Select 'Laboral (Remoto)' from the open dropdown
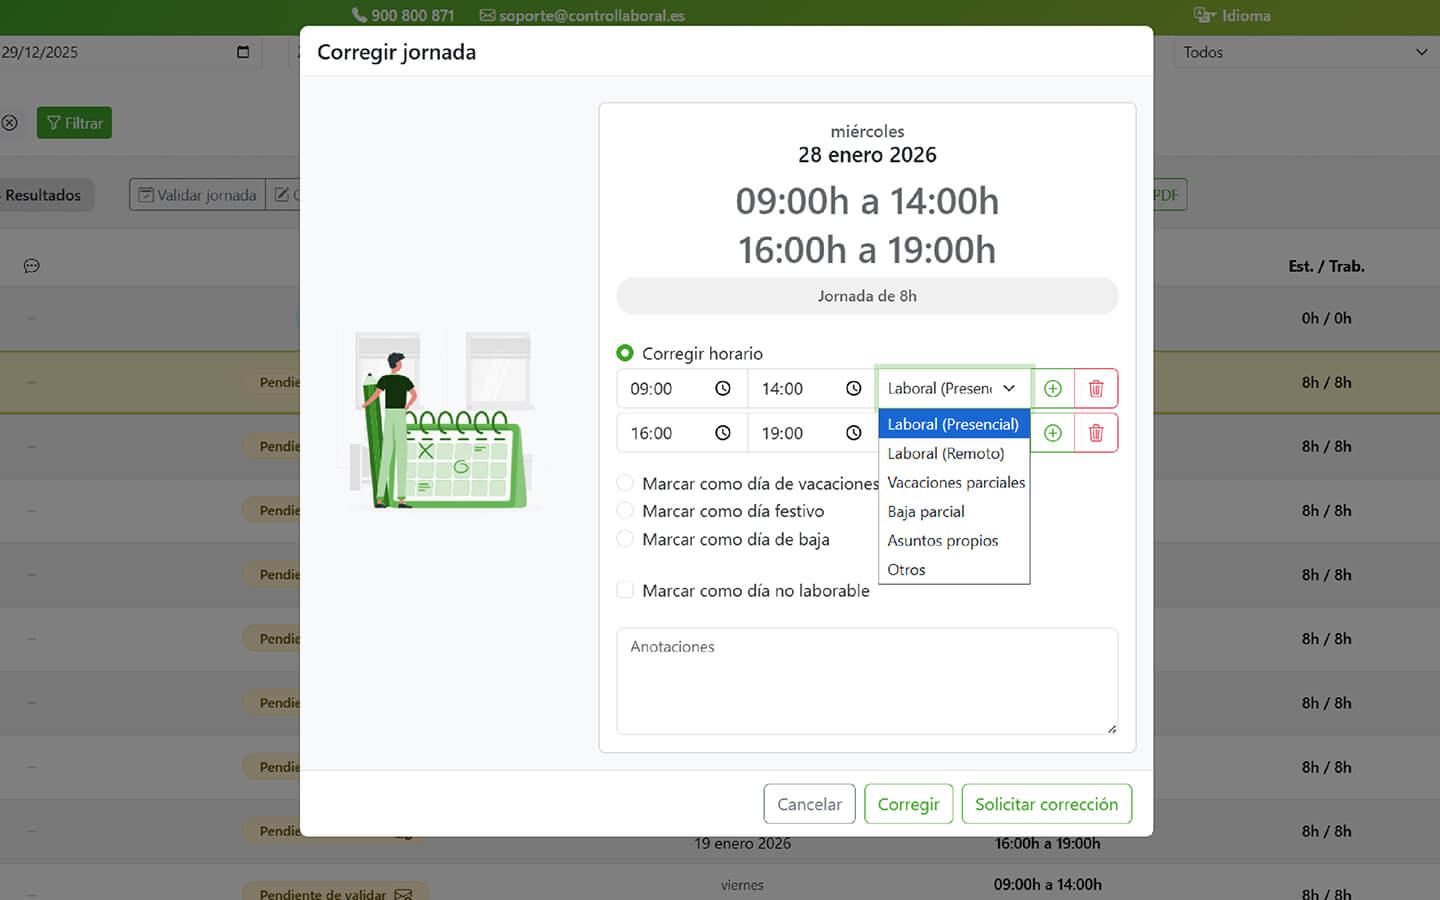This screenshot has width=1440, height=900. (x=944, y=453)
